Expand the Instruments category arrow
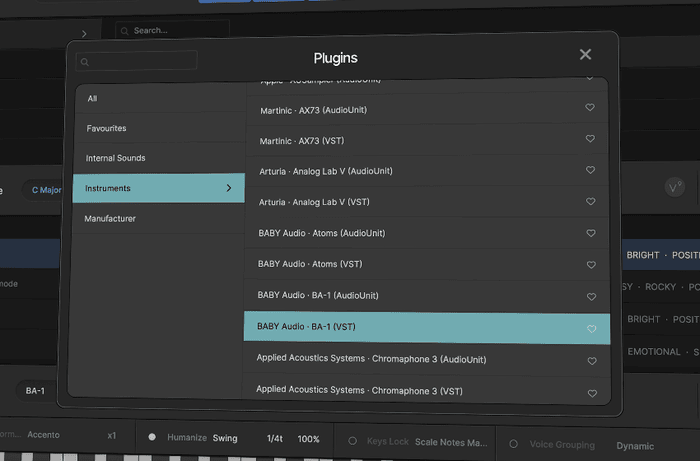 pos(228,188)
